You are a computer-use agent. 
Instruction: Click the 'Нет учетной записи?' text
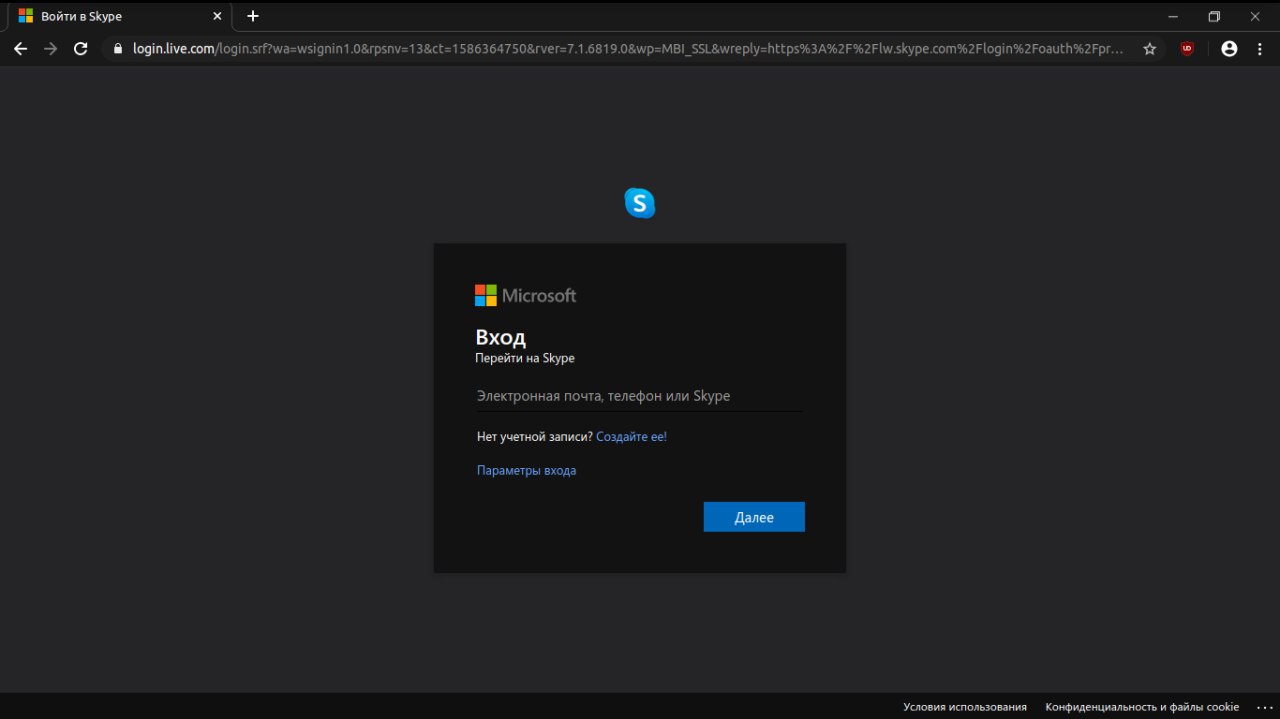point(535,437)
